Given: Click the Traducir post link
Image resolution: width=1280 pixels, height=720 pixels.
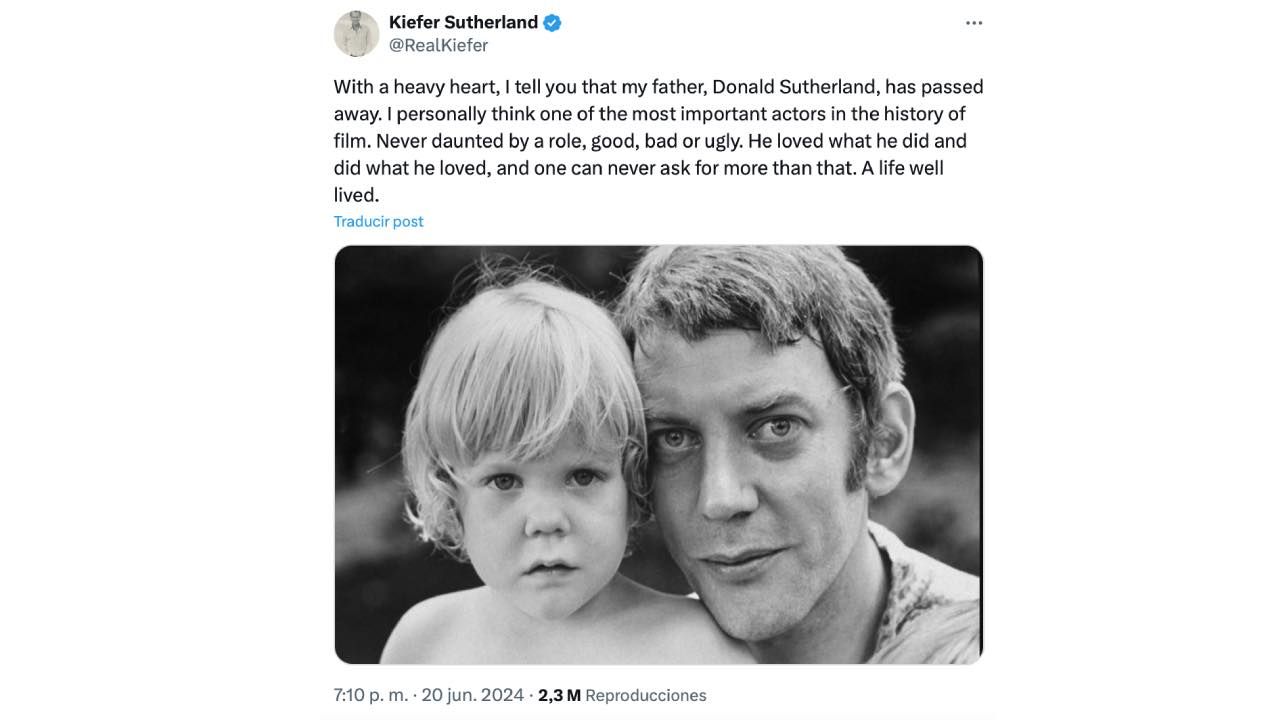Looking at the screenshot, I should 378,221.
